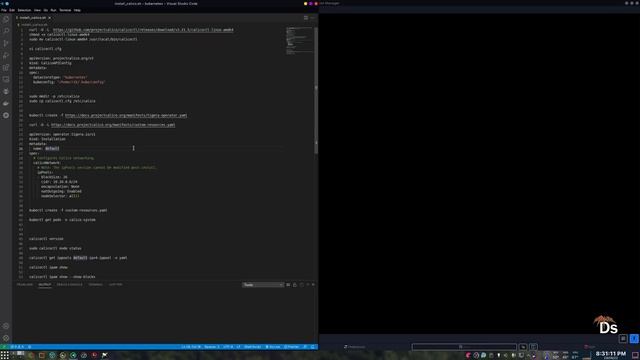Click the system clock on taskbar
This screenshot has width=640, height=360.
pos(611,355)
